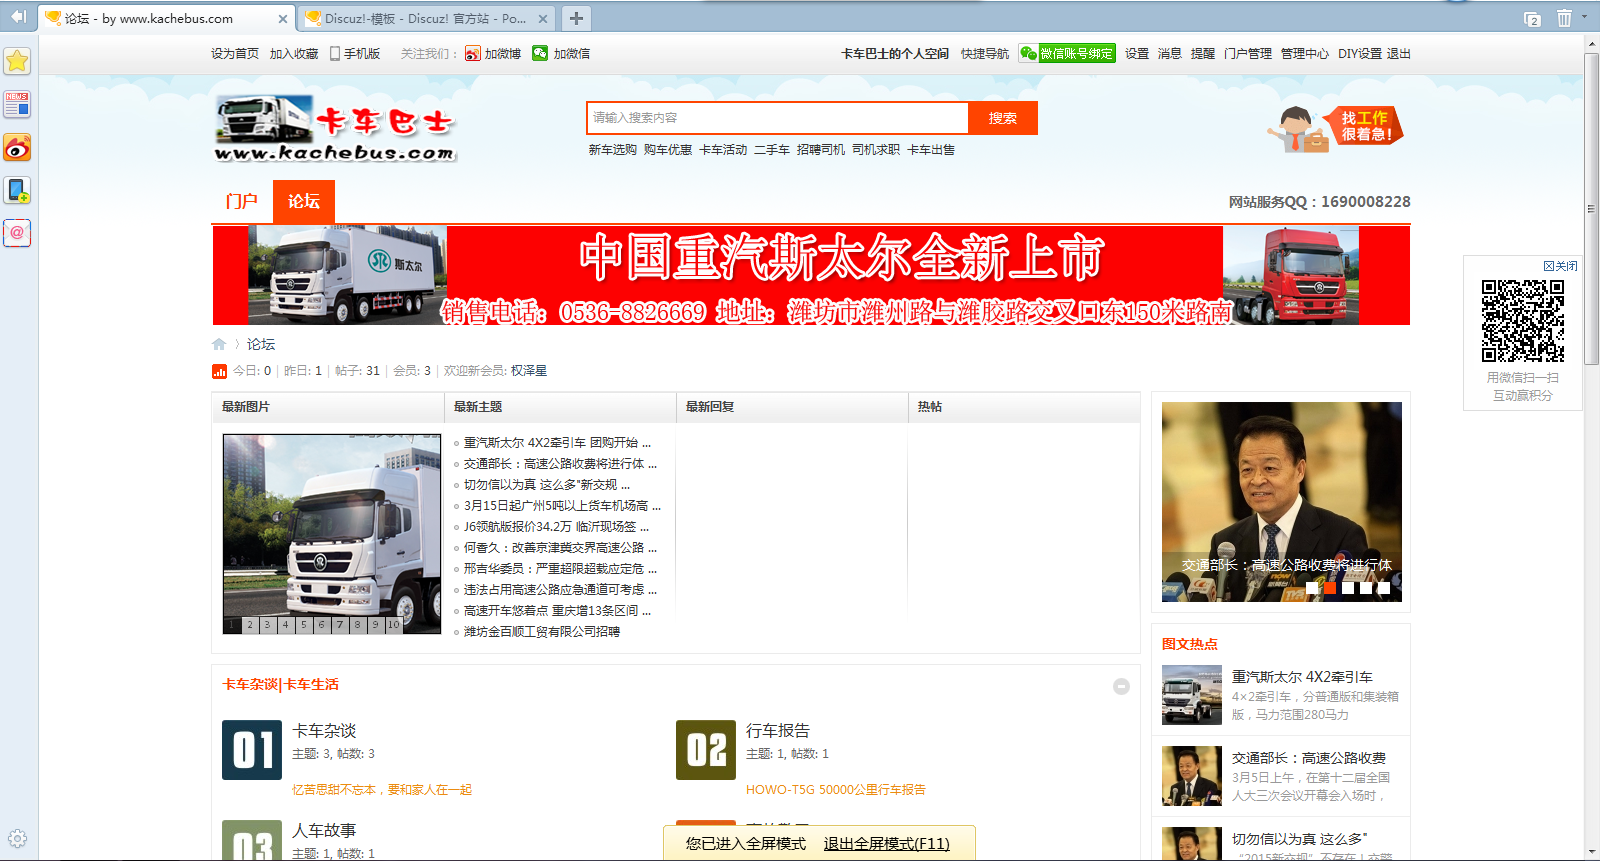The width and height of the screenshot is (1600, 861).
Task: Click the vertical page scrollbar thumb
Action: 1591,209
